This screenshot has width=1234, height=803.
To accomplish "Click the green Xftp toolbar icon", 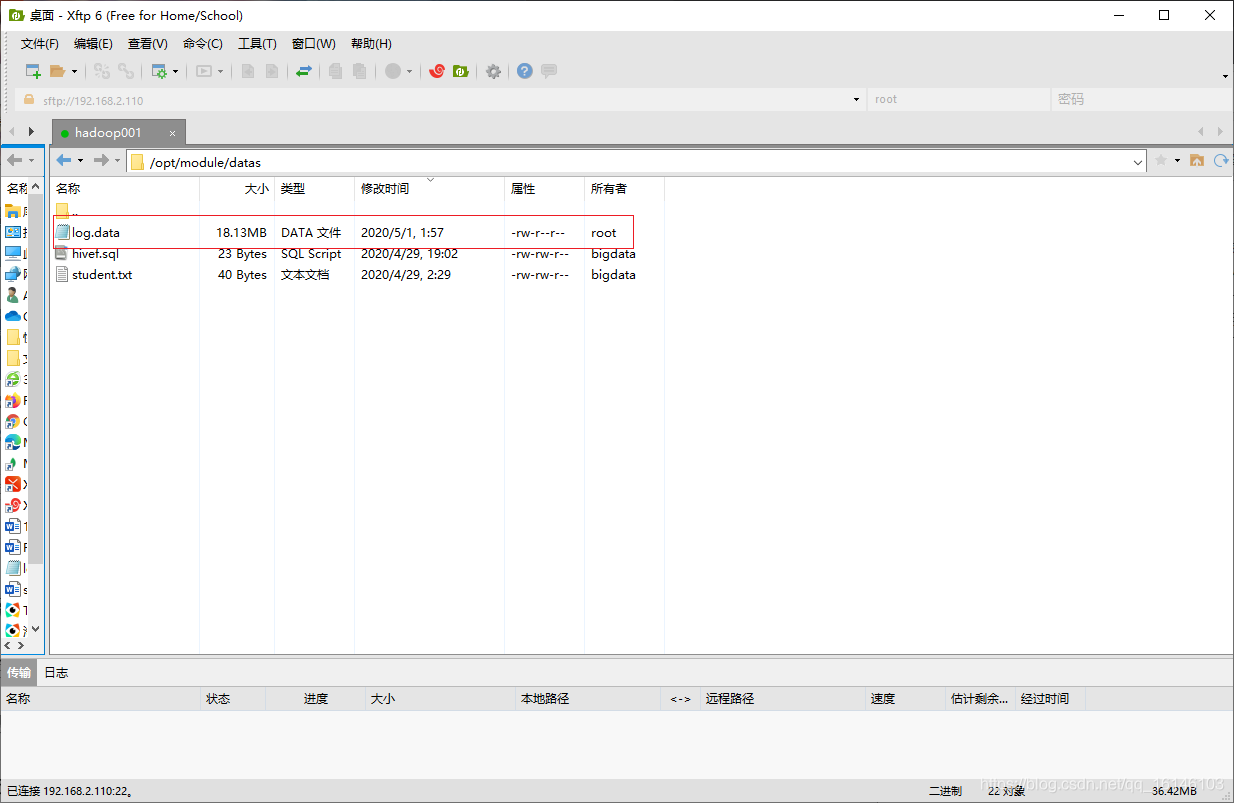I will pos(461,71).
